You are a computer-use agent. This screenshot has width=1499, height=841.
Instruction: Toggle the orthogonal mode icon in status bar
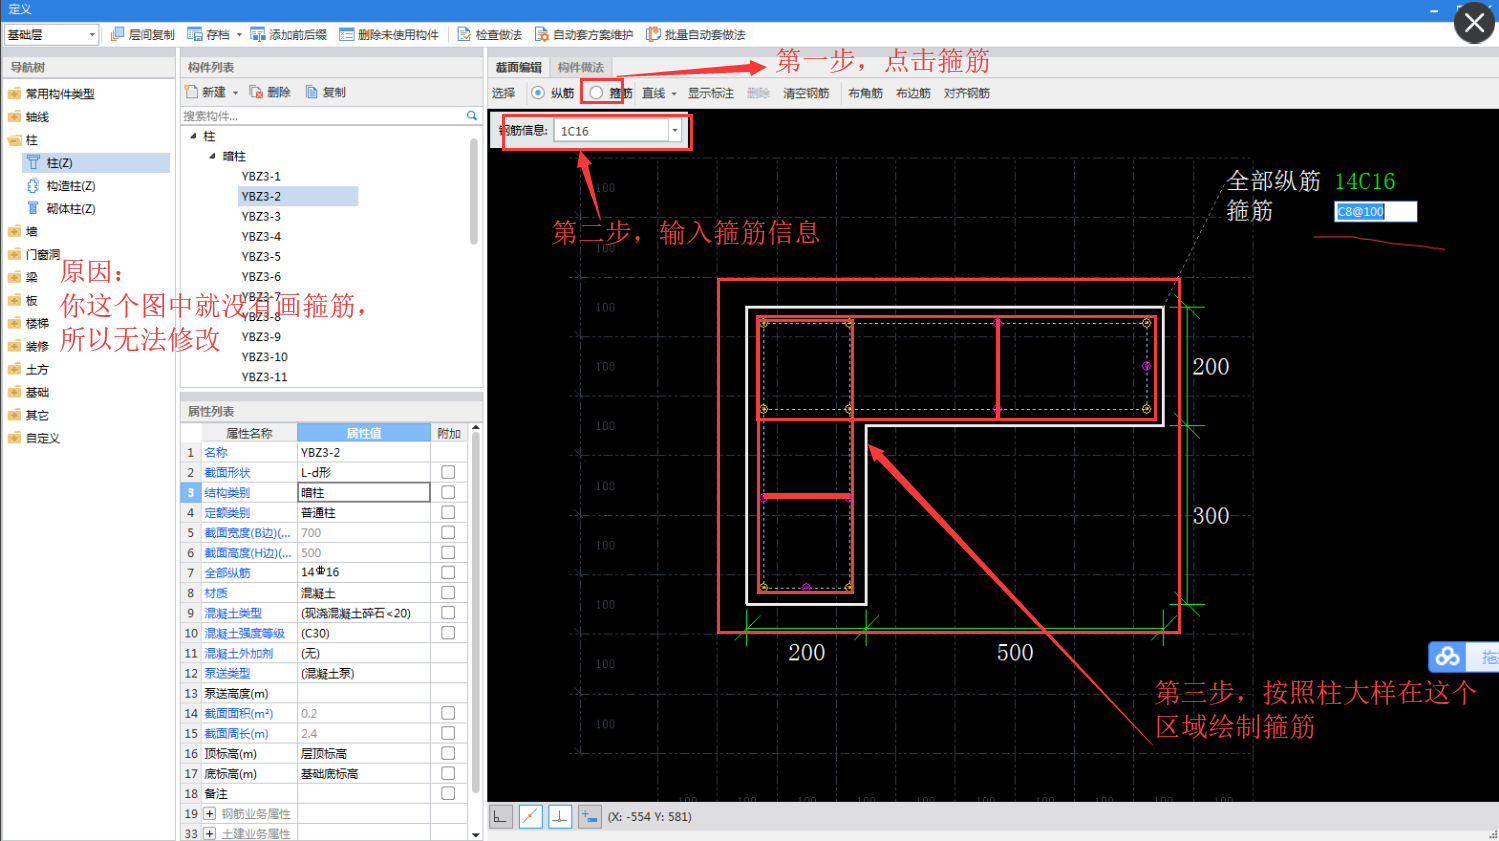500,817
